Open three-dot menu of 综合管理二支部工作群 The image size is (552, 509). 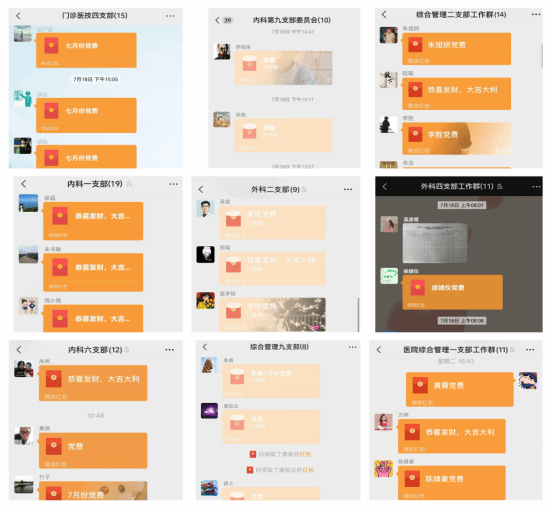click(536, 14)
